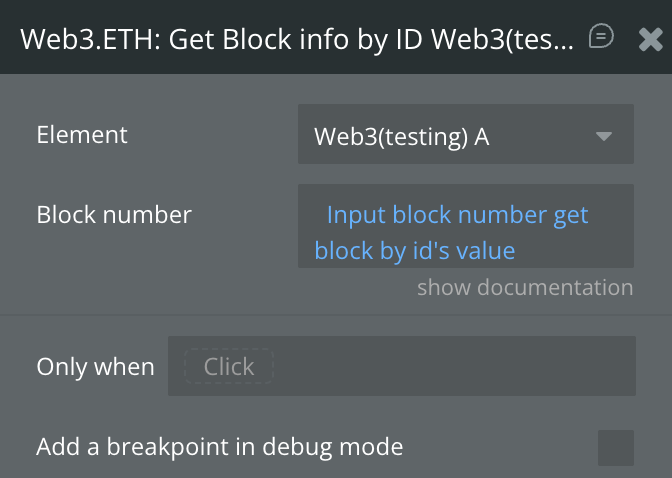
Task: Click the "Element" field label
Action: [82, 135]
